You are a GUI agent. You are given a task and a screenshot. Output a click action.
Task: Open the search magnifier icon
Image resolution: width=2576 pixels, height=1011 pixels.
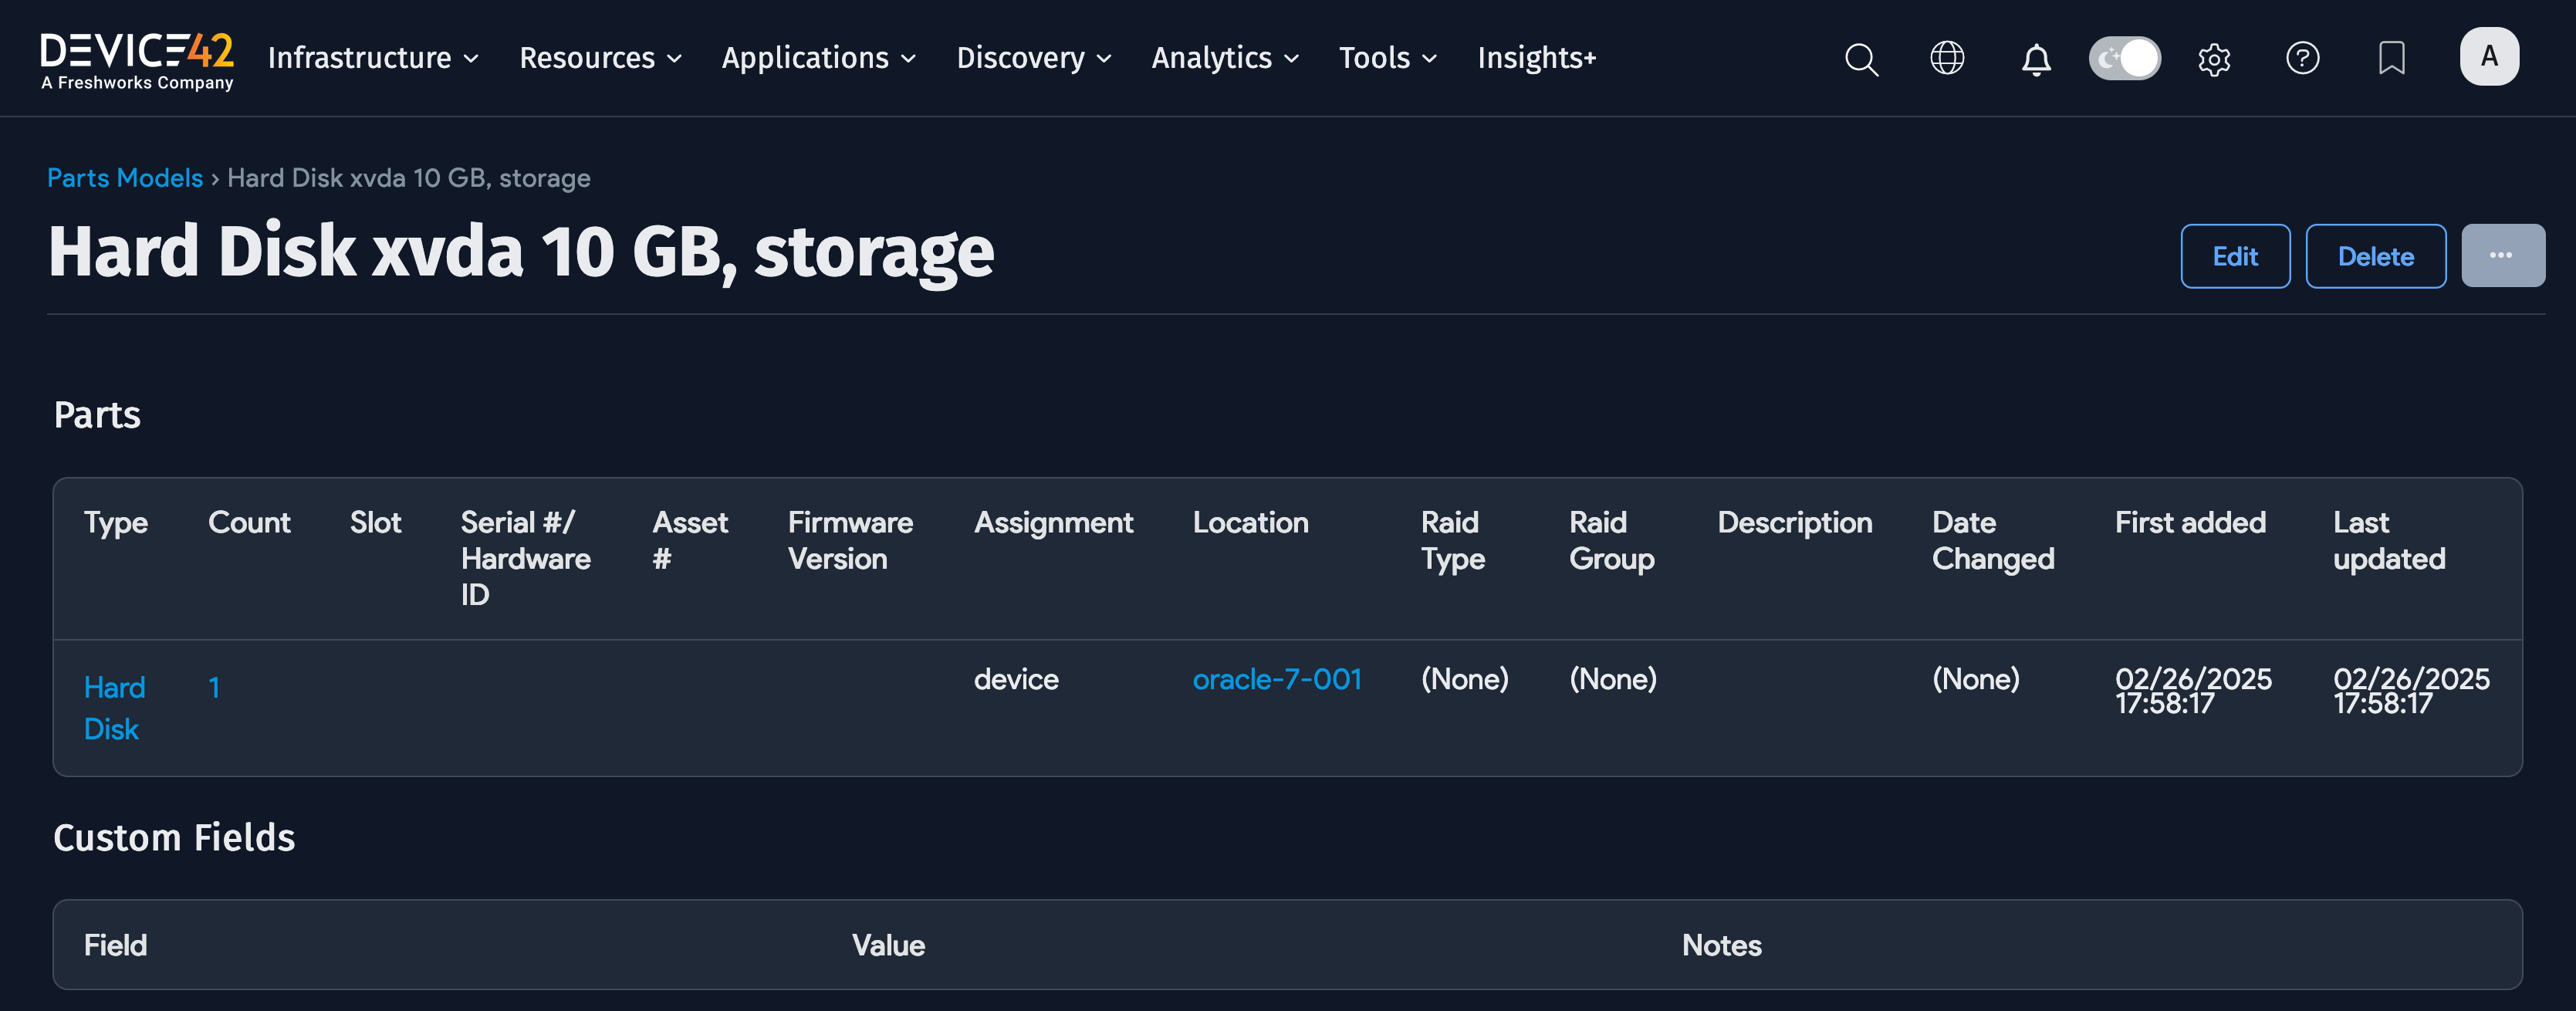click(x=1860, y=58)
